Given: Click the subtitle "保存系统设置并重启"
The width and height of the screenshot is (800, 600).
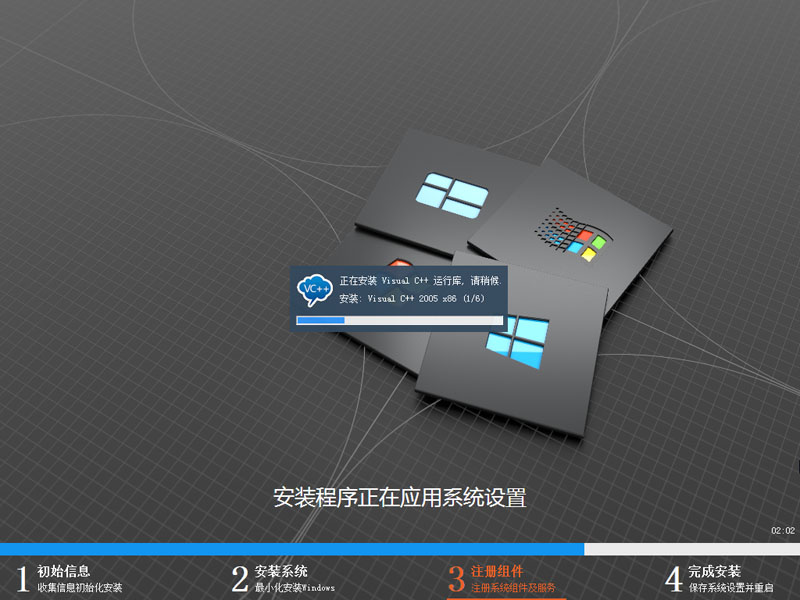Looking at the screenshot, I should tap(731, 588).
